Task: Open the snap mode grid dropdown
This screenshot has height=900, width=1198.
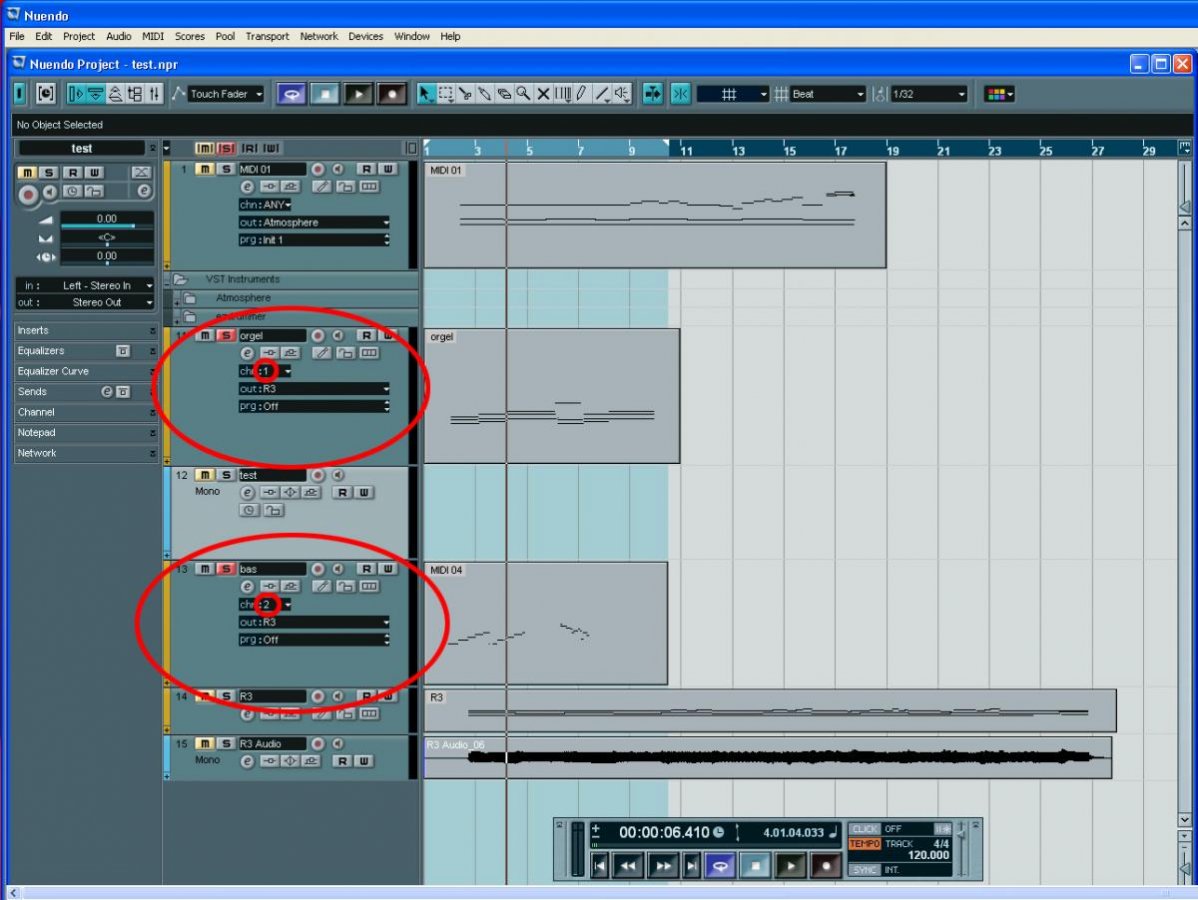Action: tap(733, 94)
